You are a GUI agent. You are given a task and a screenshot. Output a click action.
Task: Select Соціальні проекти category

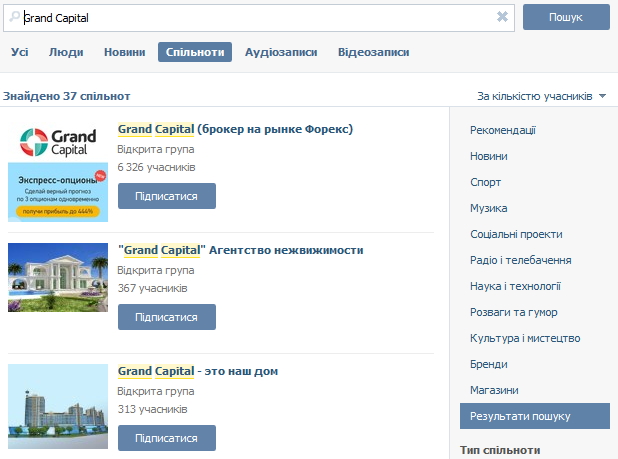tap(516, 234)
